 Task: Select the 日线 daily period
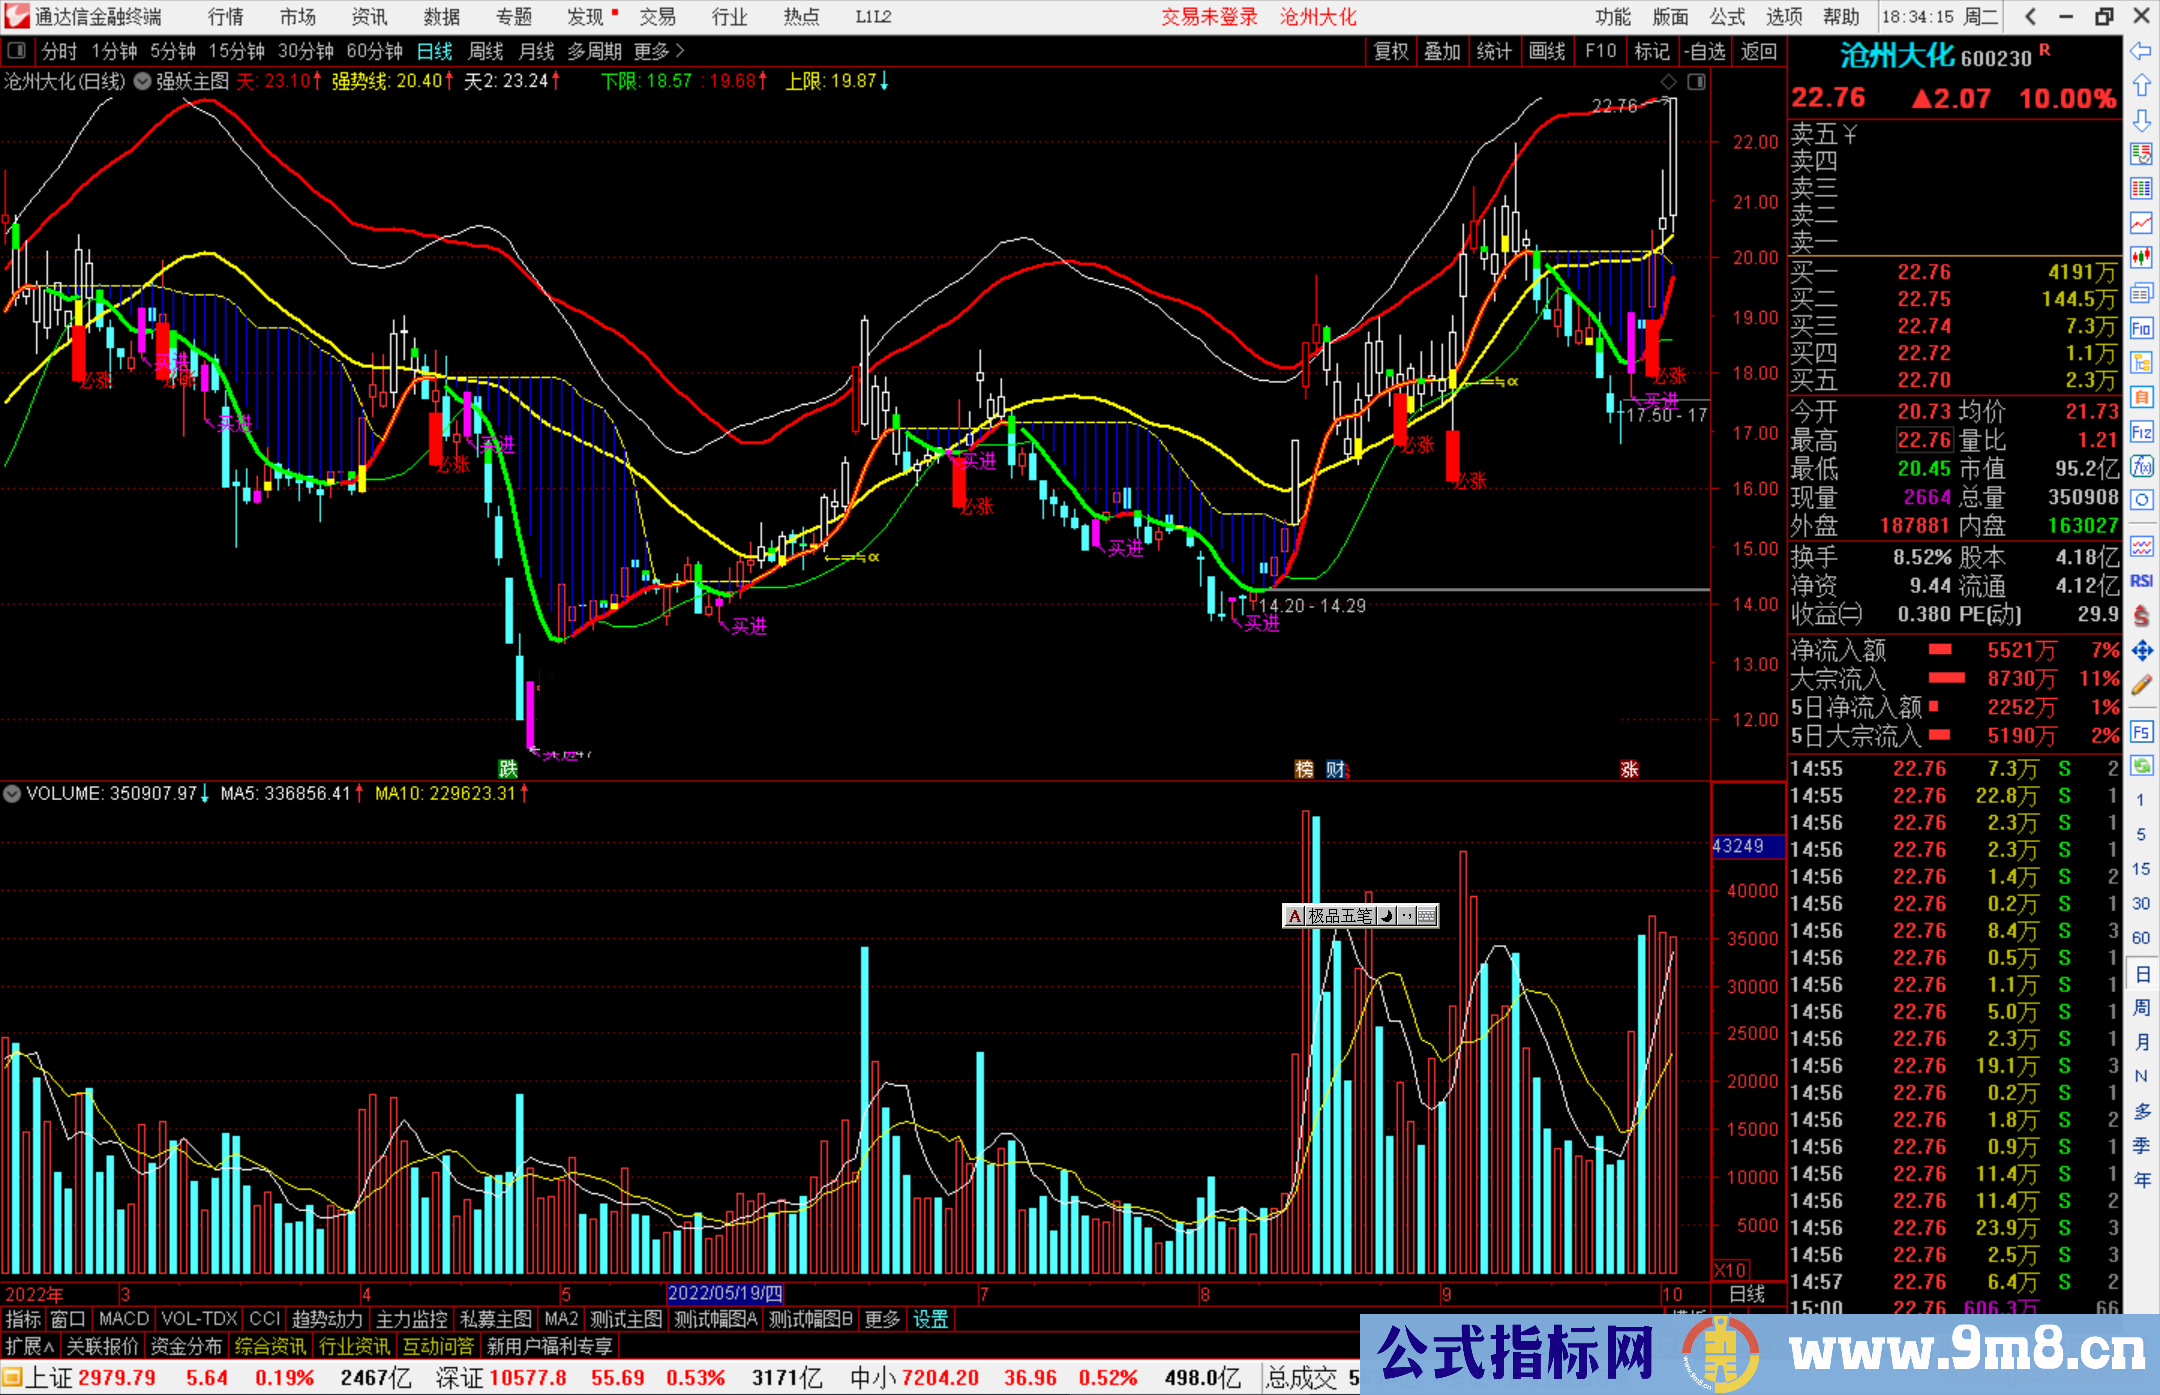(x=434, y=51)
